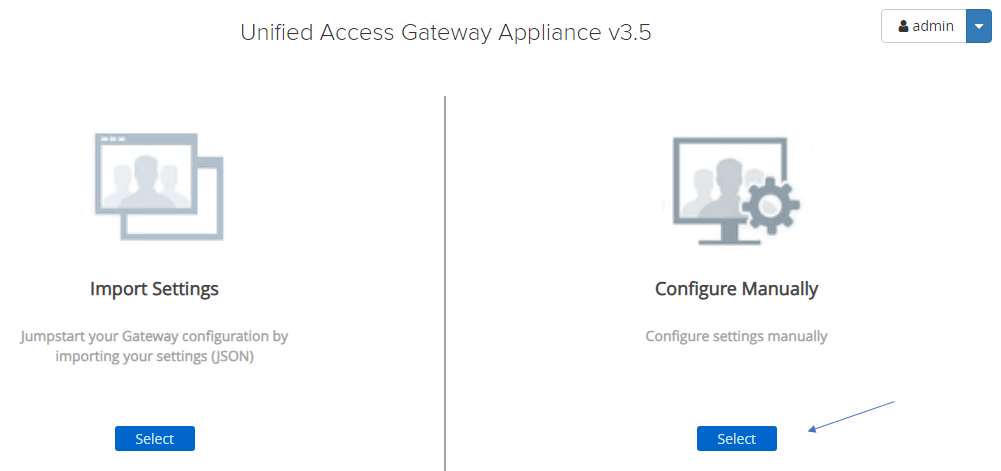Click the Configure settings manually description
Image resolution: width=1001 pixels, height=471 pixels.
[x=736, y=336]
